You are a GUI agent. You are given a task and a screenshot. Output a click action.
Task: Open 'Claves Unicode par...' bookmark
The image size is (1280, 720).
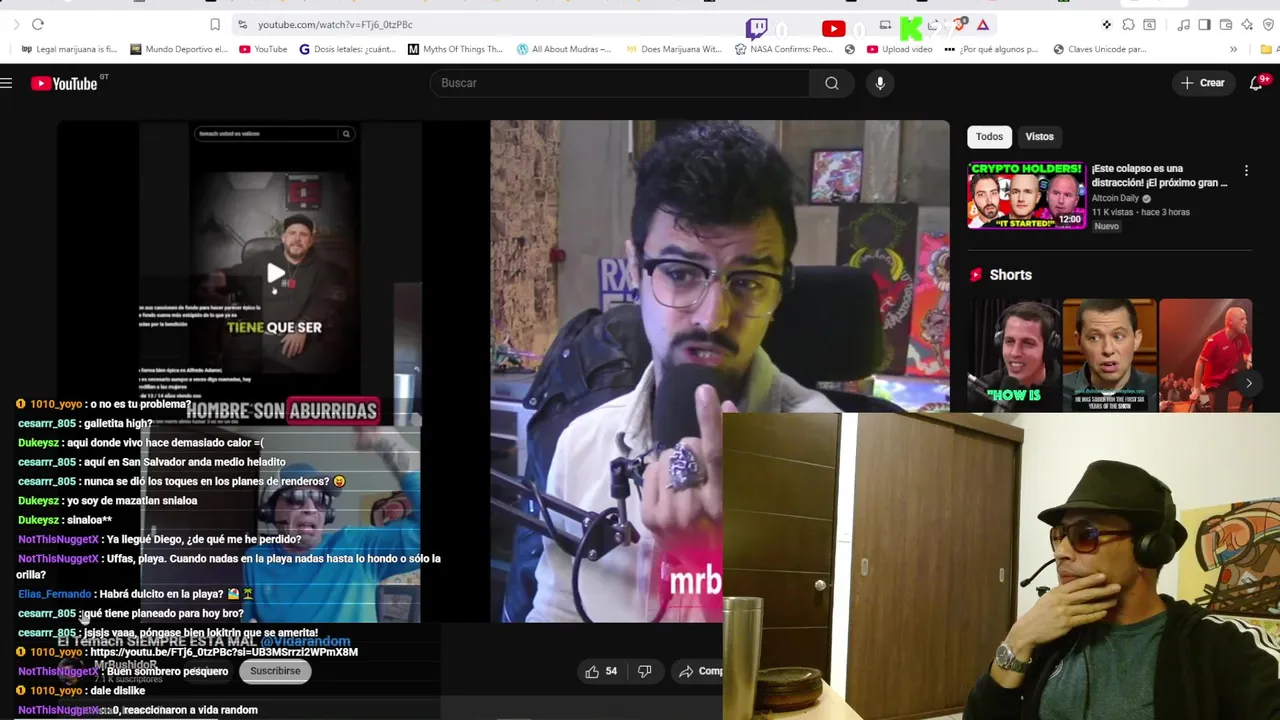pos(1099,49)
